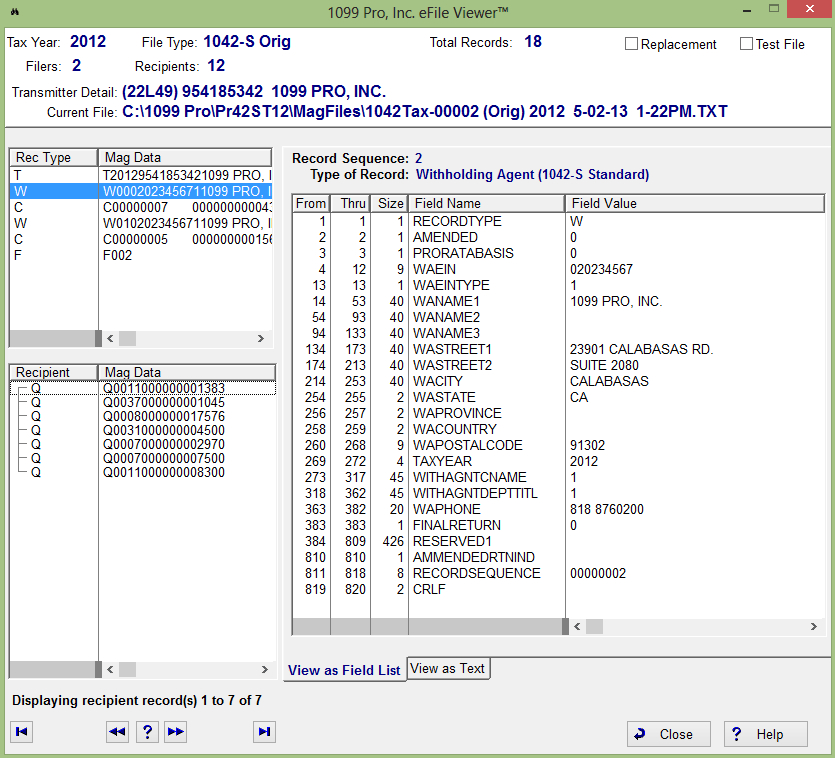835x758 pixels.
Task: Jump to first recipient record page
Action: 21,733
